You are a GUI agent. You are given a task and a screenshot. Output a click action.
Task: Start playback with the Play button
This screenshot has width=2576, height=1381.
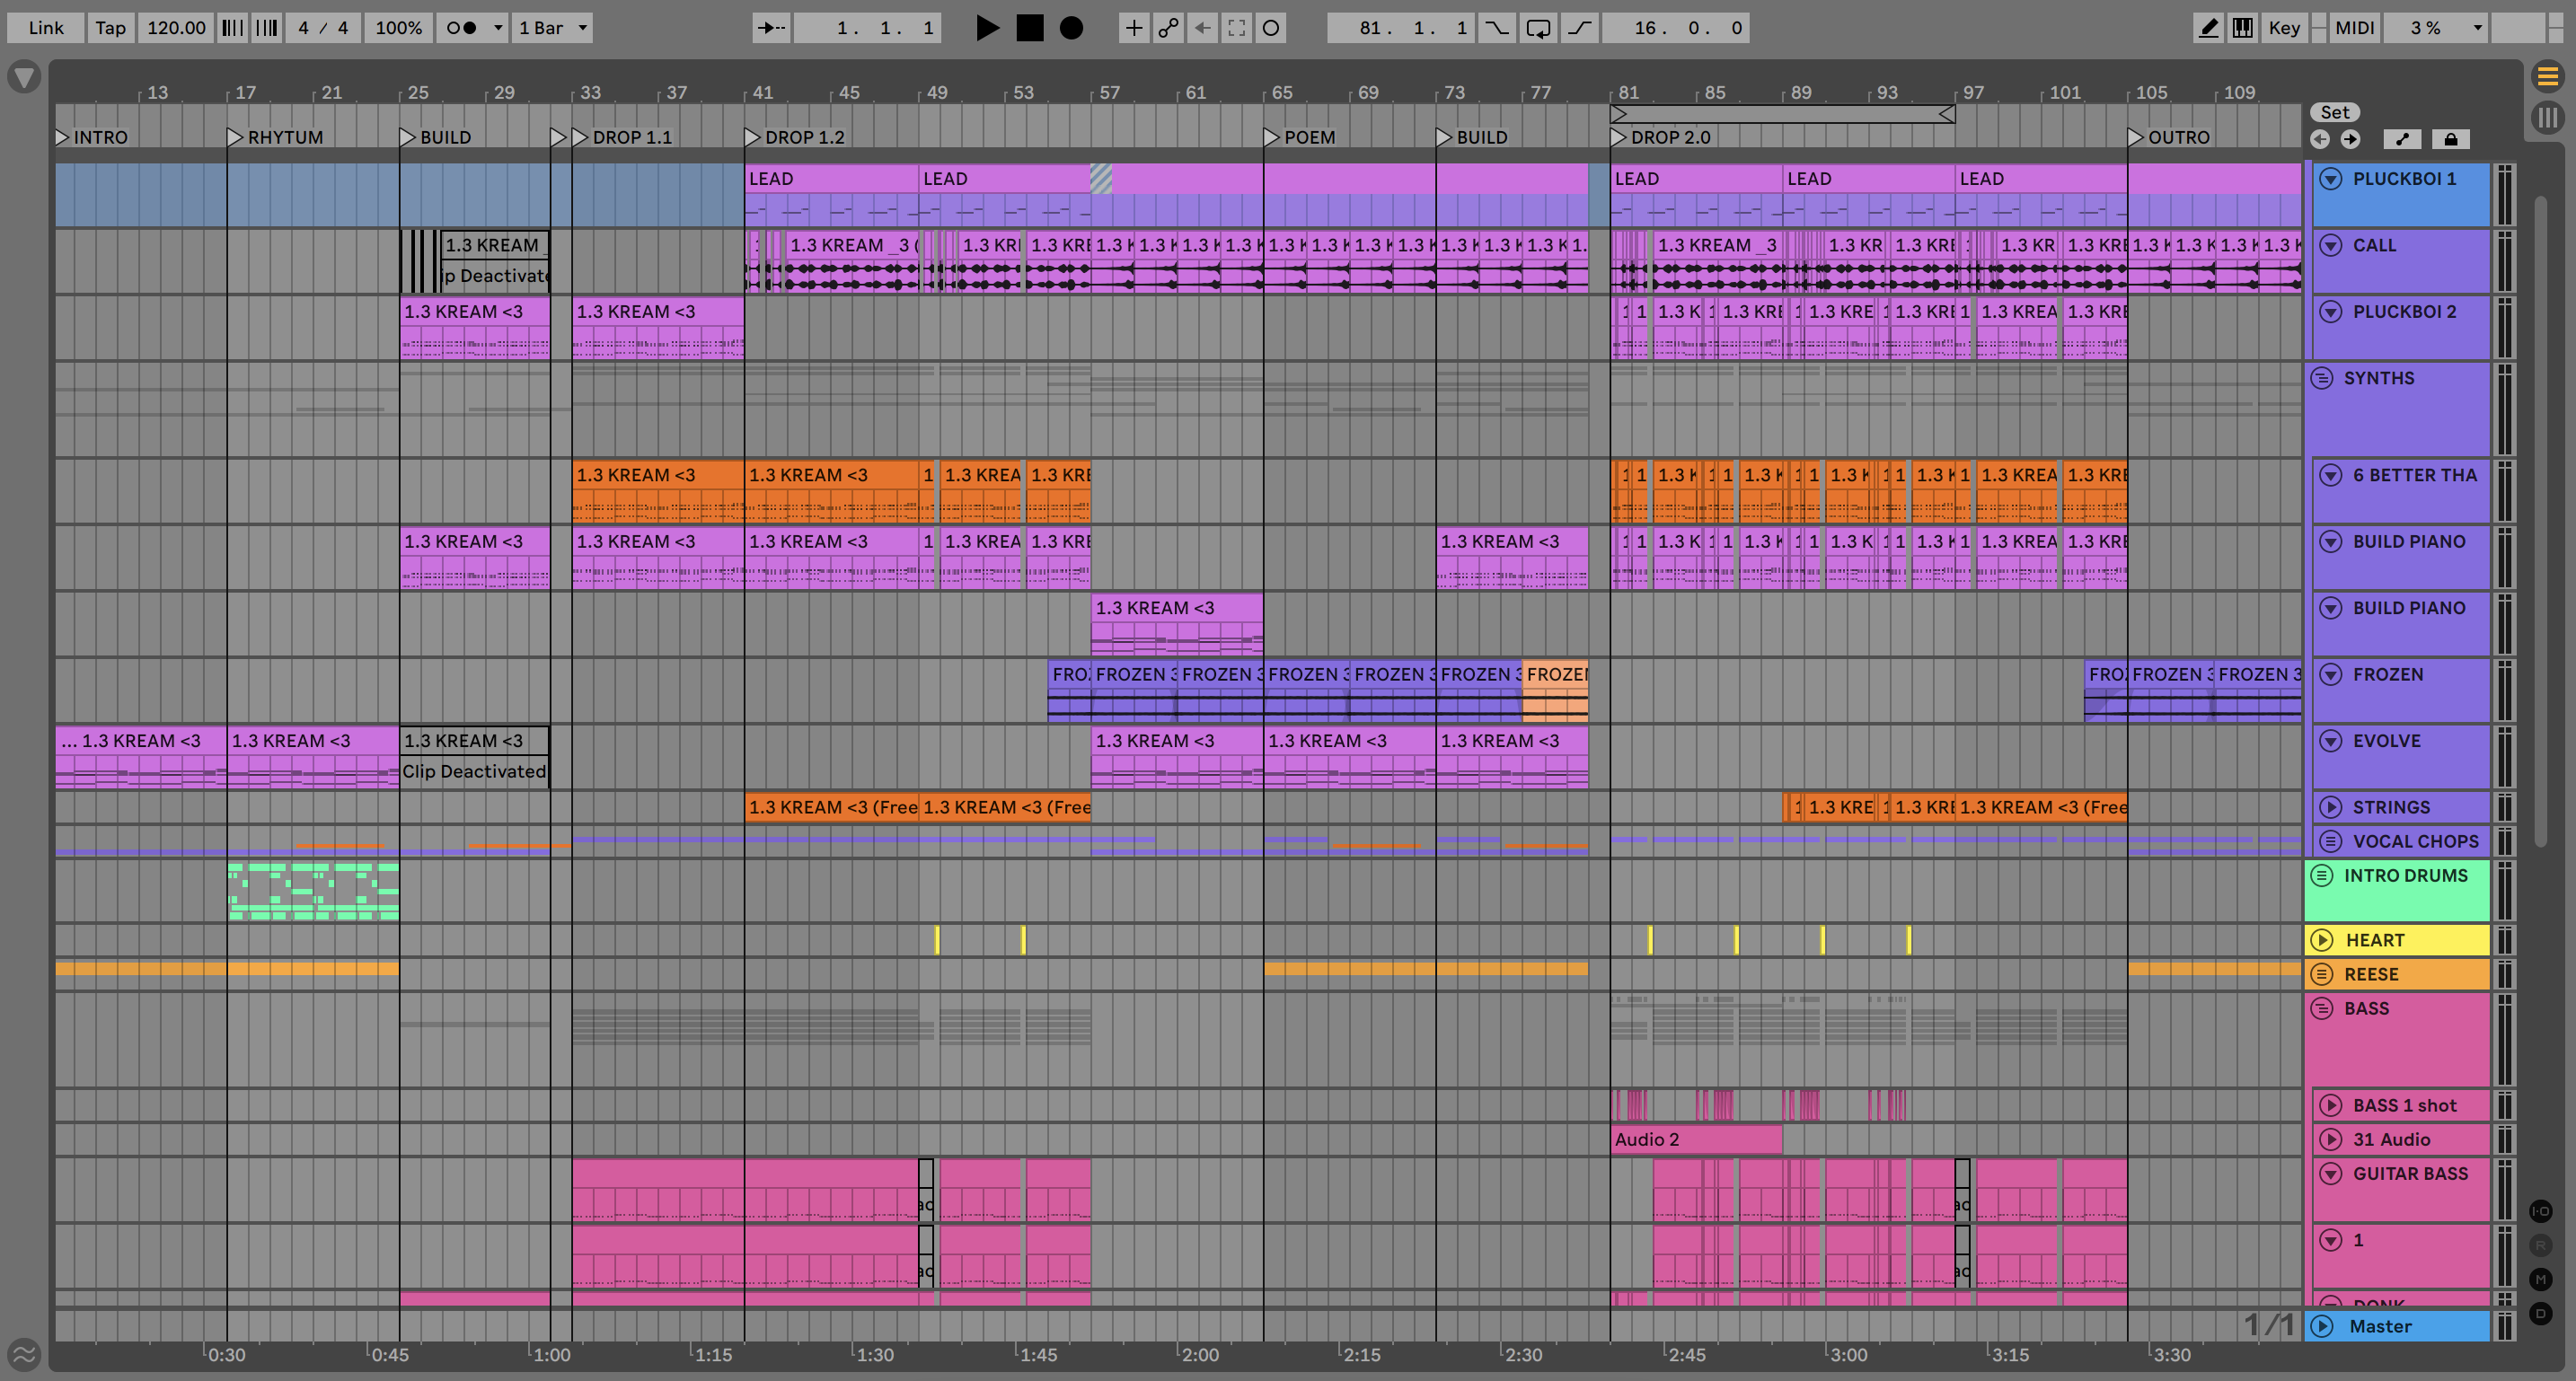click(987, 28)
